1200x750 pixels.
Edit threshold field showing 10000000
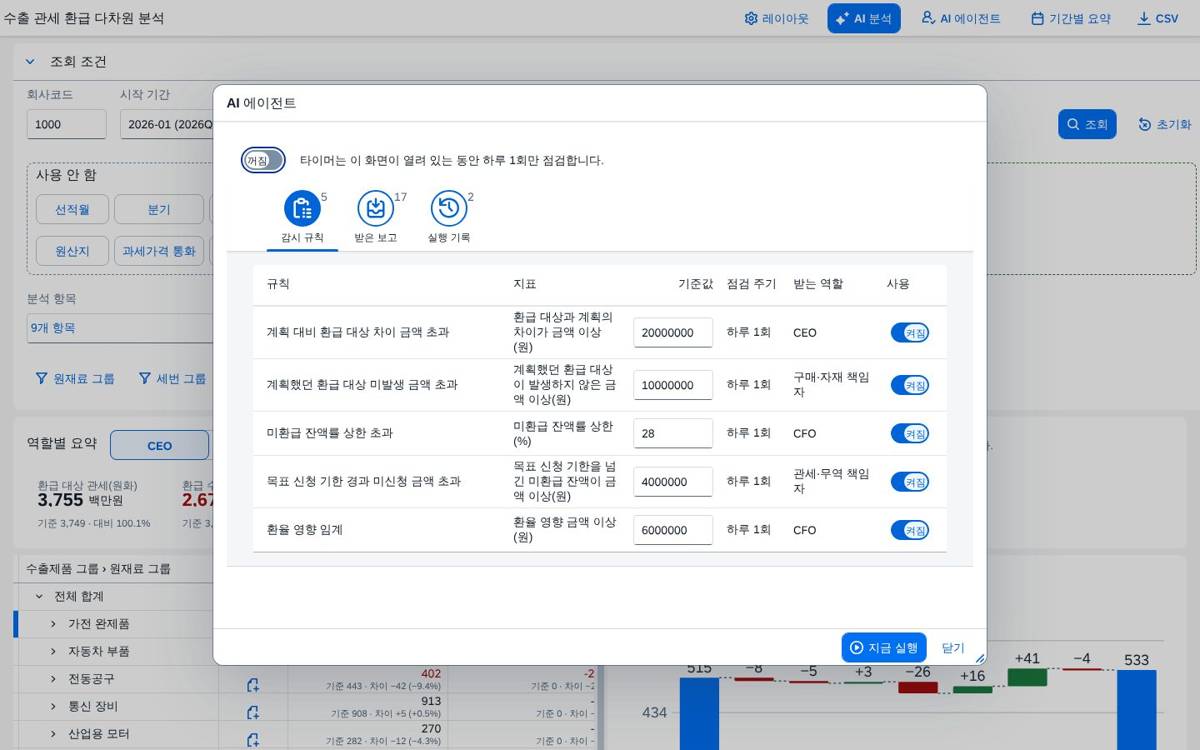click(x=673, y=385)
